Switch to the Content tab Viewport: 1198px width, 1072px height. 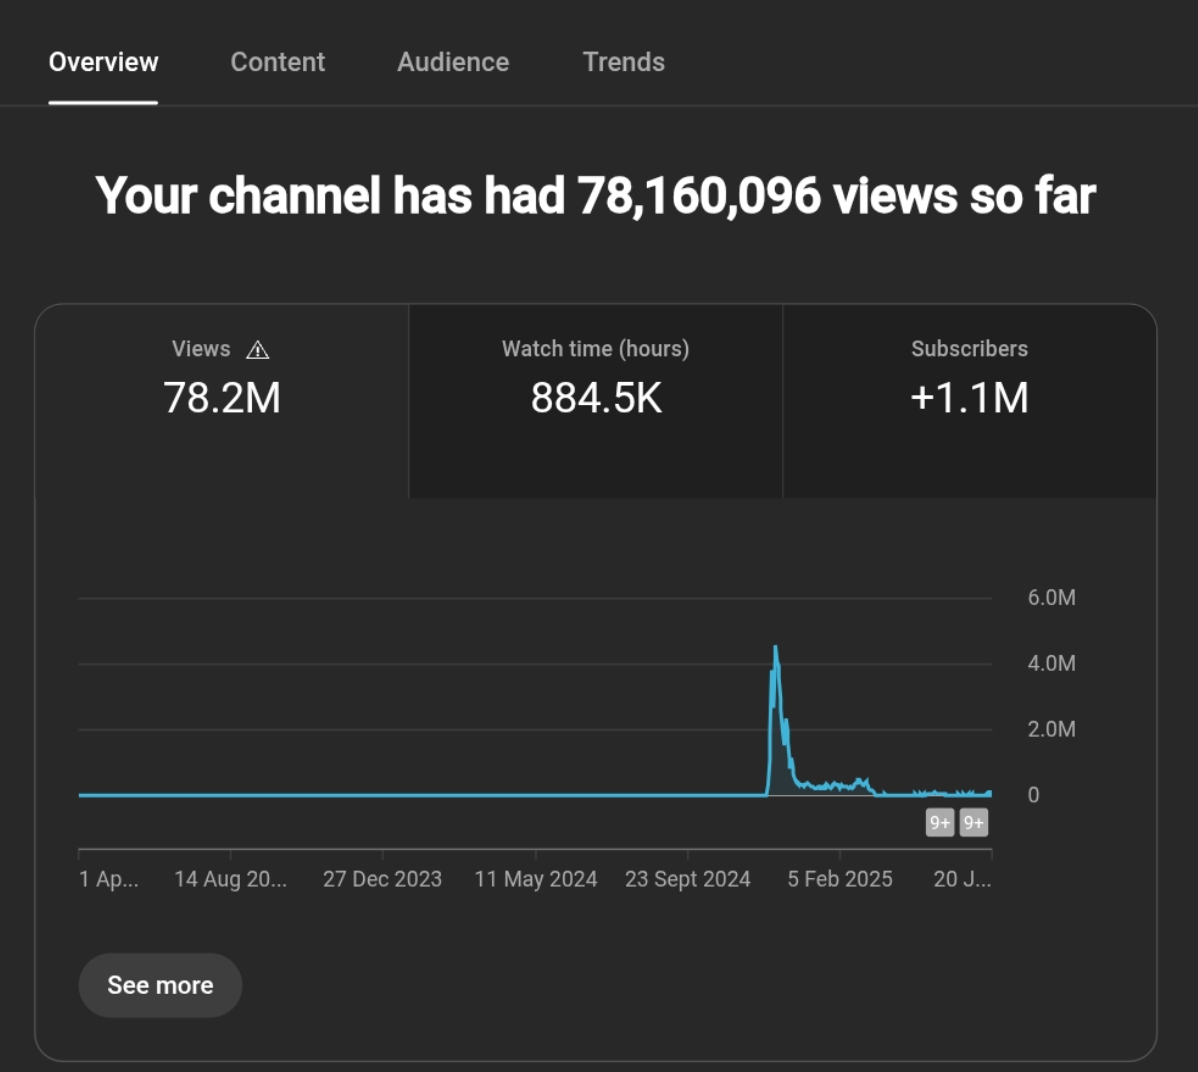277,62
